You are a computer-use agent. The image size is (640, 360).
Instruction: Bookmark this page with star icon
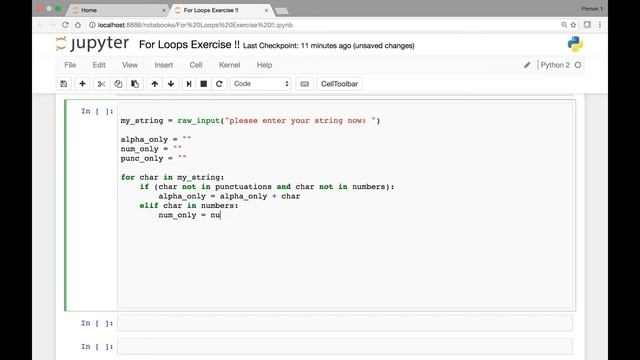[573, 25]
